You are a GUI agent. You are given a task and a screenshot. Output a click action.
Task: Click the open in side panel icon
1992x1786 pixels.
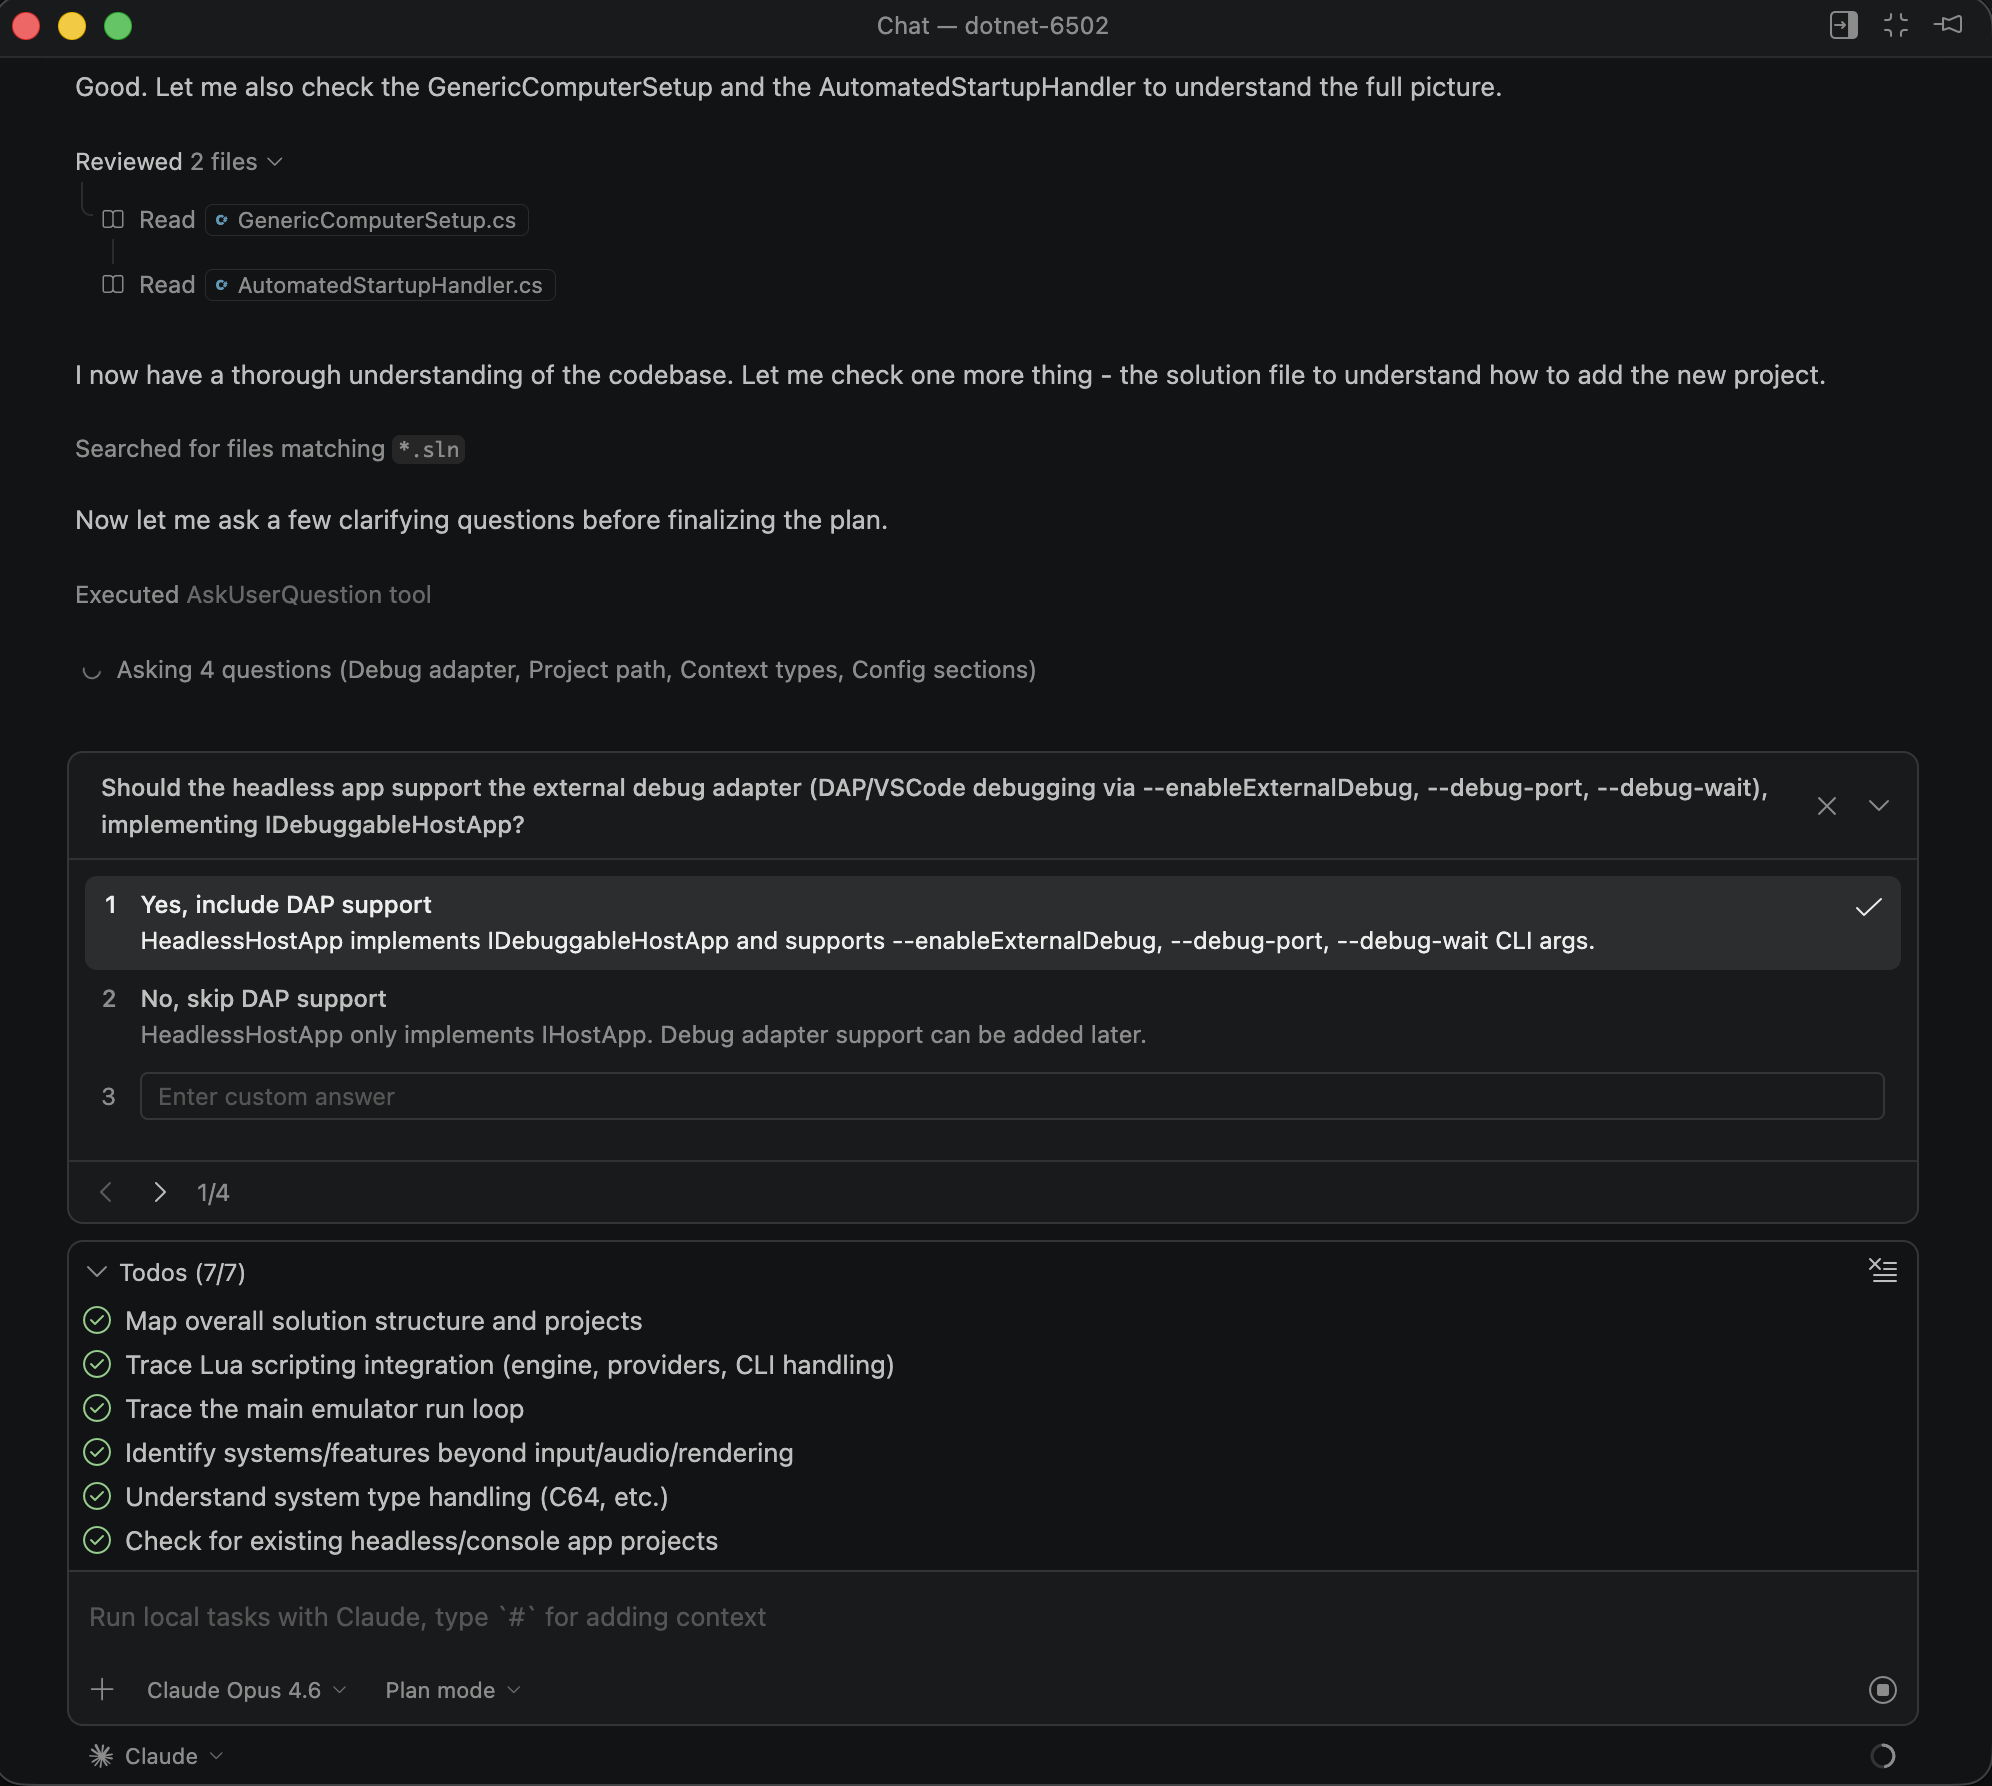click(x=1843, y=25)
